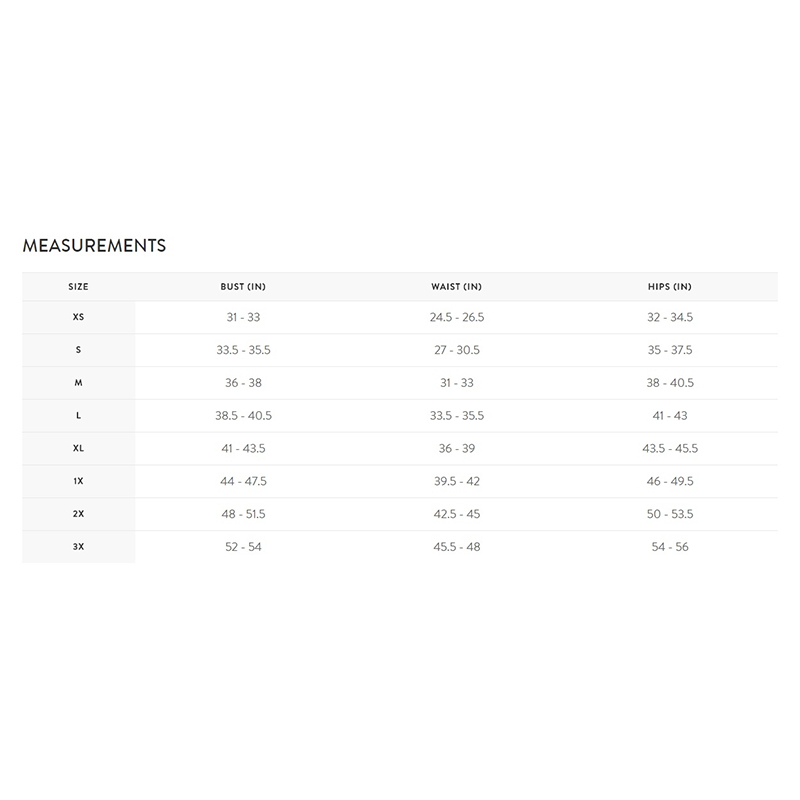Image resolution: width=800 pixels, height=800 pixels.
Task: Select the SIZE column header
Action: pyautogui.click(x=79, y=287)
